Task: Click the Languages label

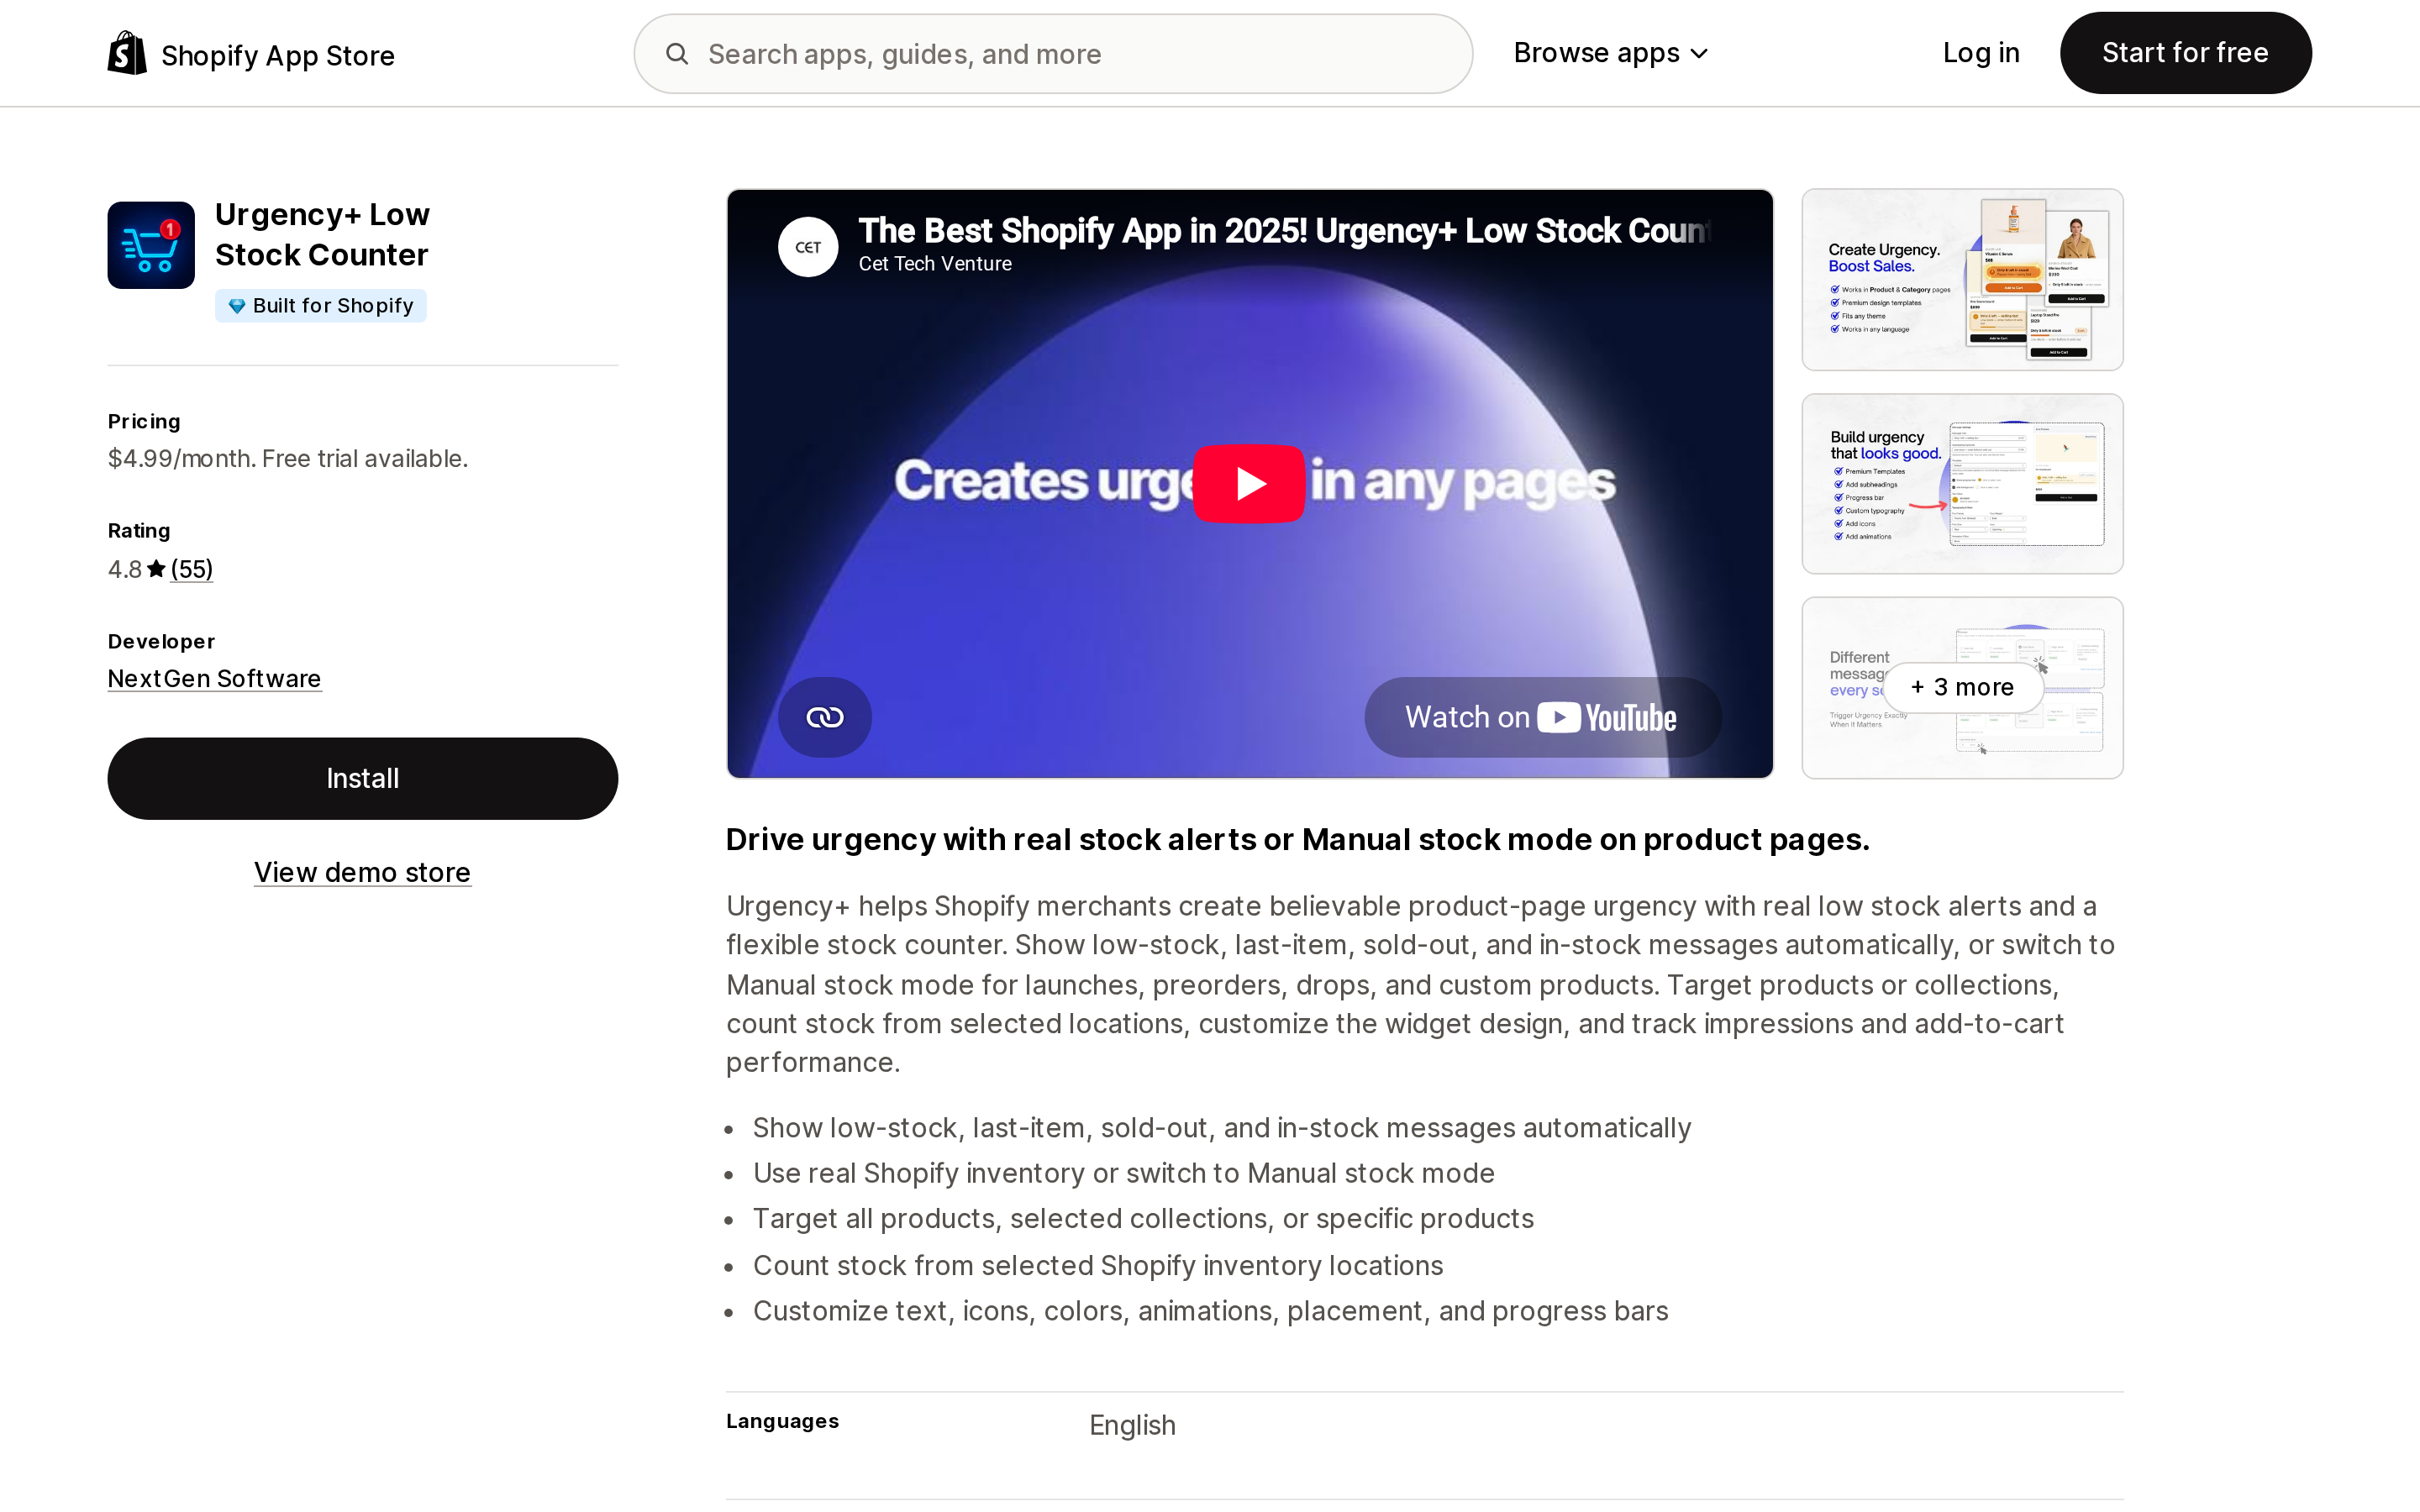Action: (782, 1421)
